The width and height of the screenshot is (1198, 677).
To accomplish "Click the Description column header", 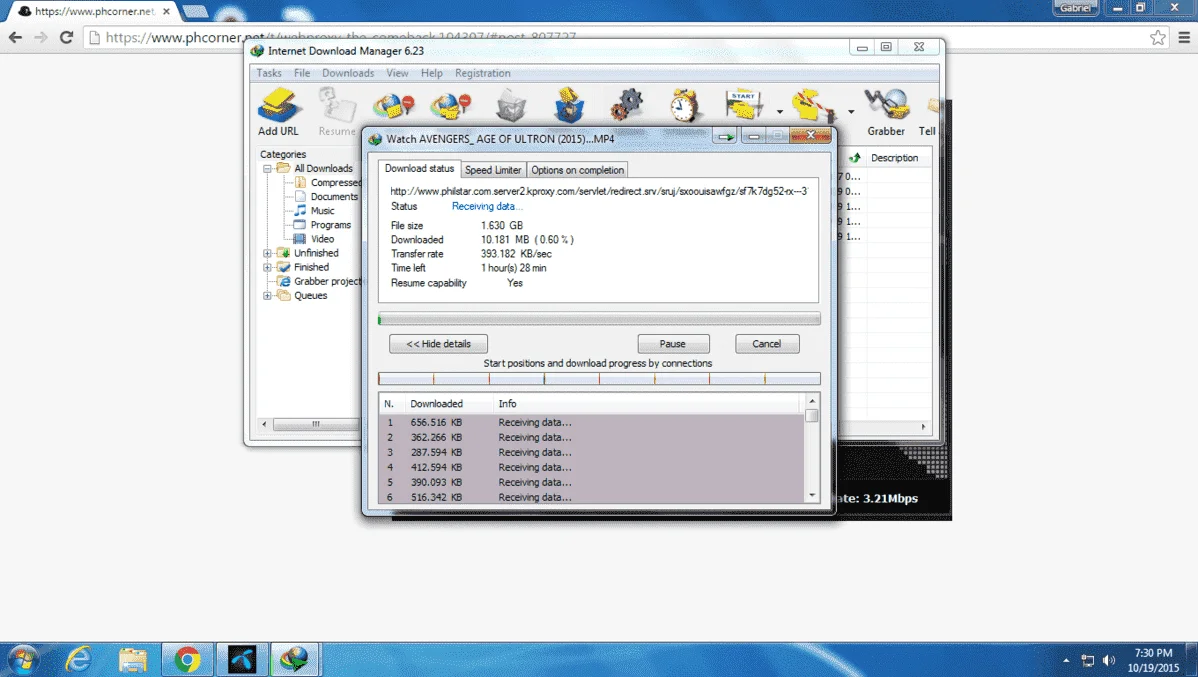I will point(895,157).
